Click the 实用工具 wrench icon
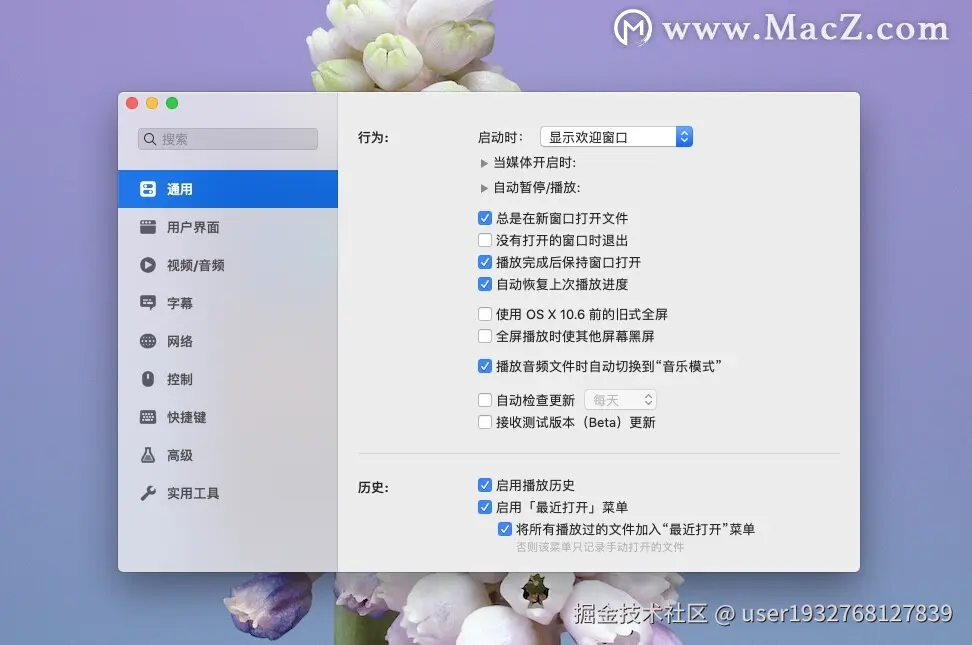The height and width of the screenshot is (645, 972). point(148,493)
